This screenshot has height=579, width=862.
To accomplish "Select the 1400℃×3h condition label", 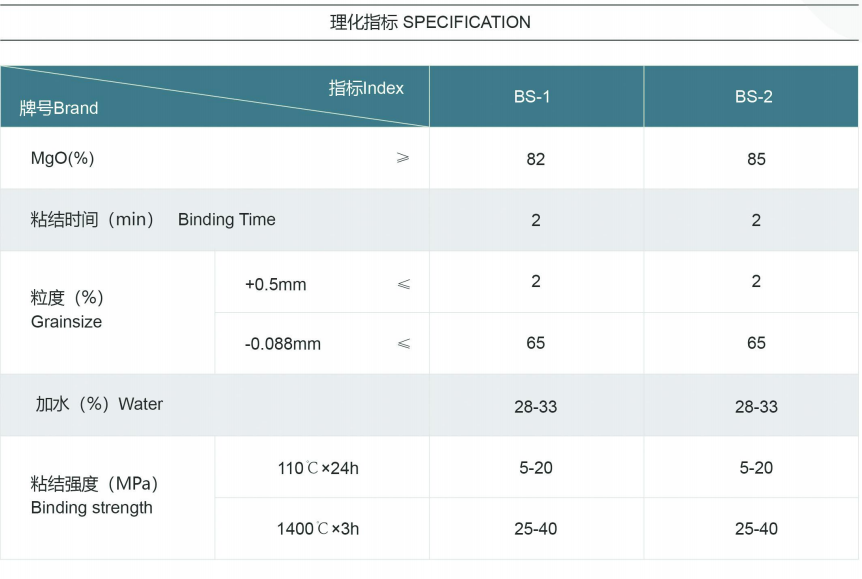I will (x=318, y=528).
